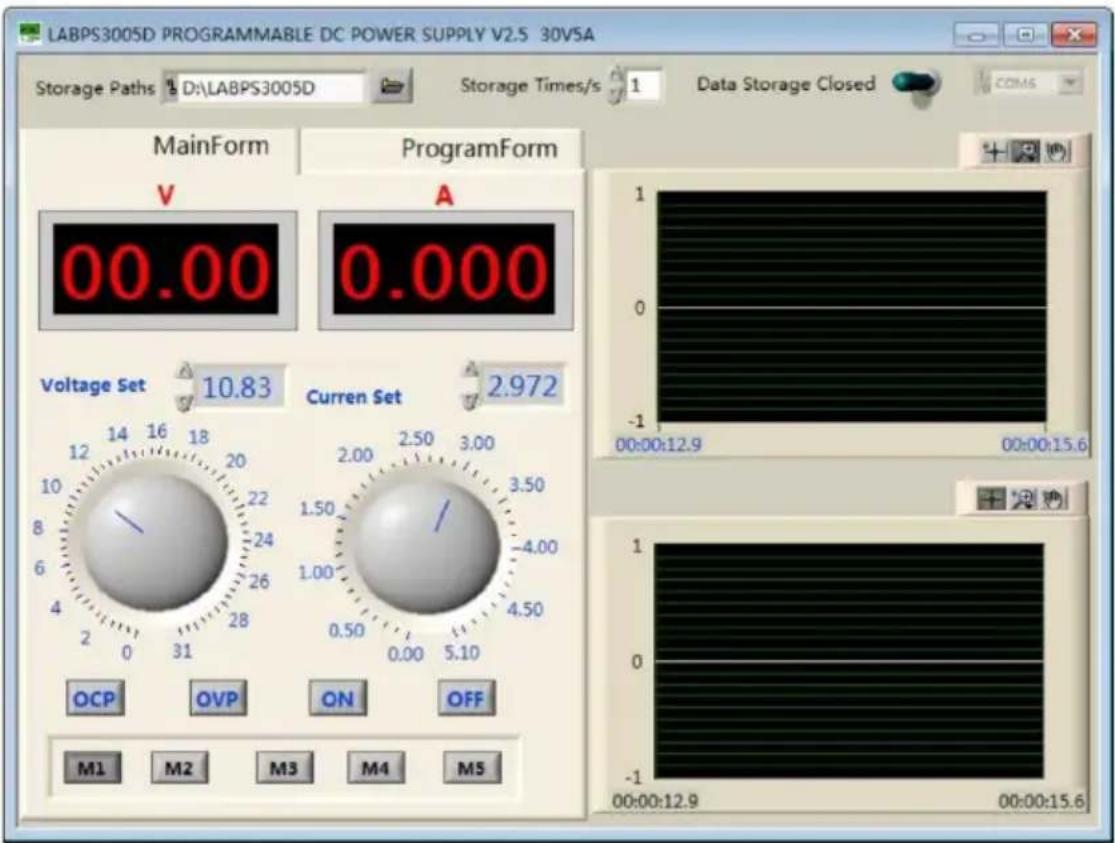The height and width of the screenshot is (843, 1115).
Task: Select the zoom tool on lower graph
Action: [x=1023, y=499]
